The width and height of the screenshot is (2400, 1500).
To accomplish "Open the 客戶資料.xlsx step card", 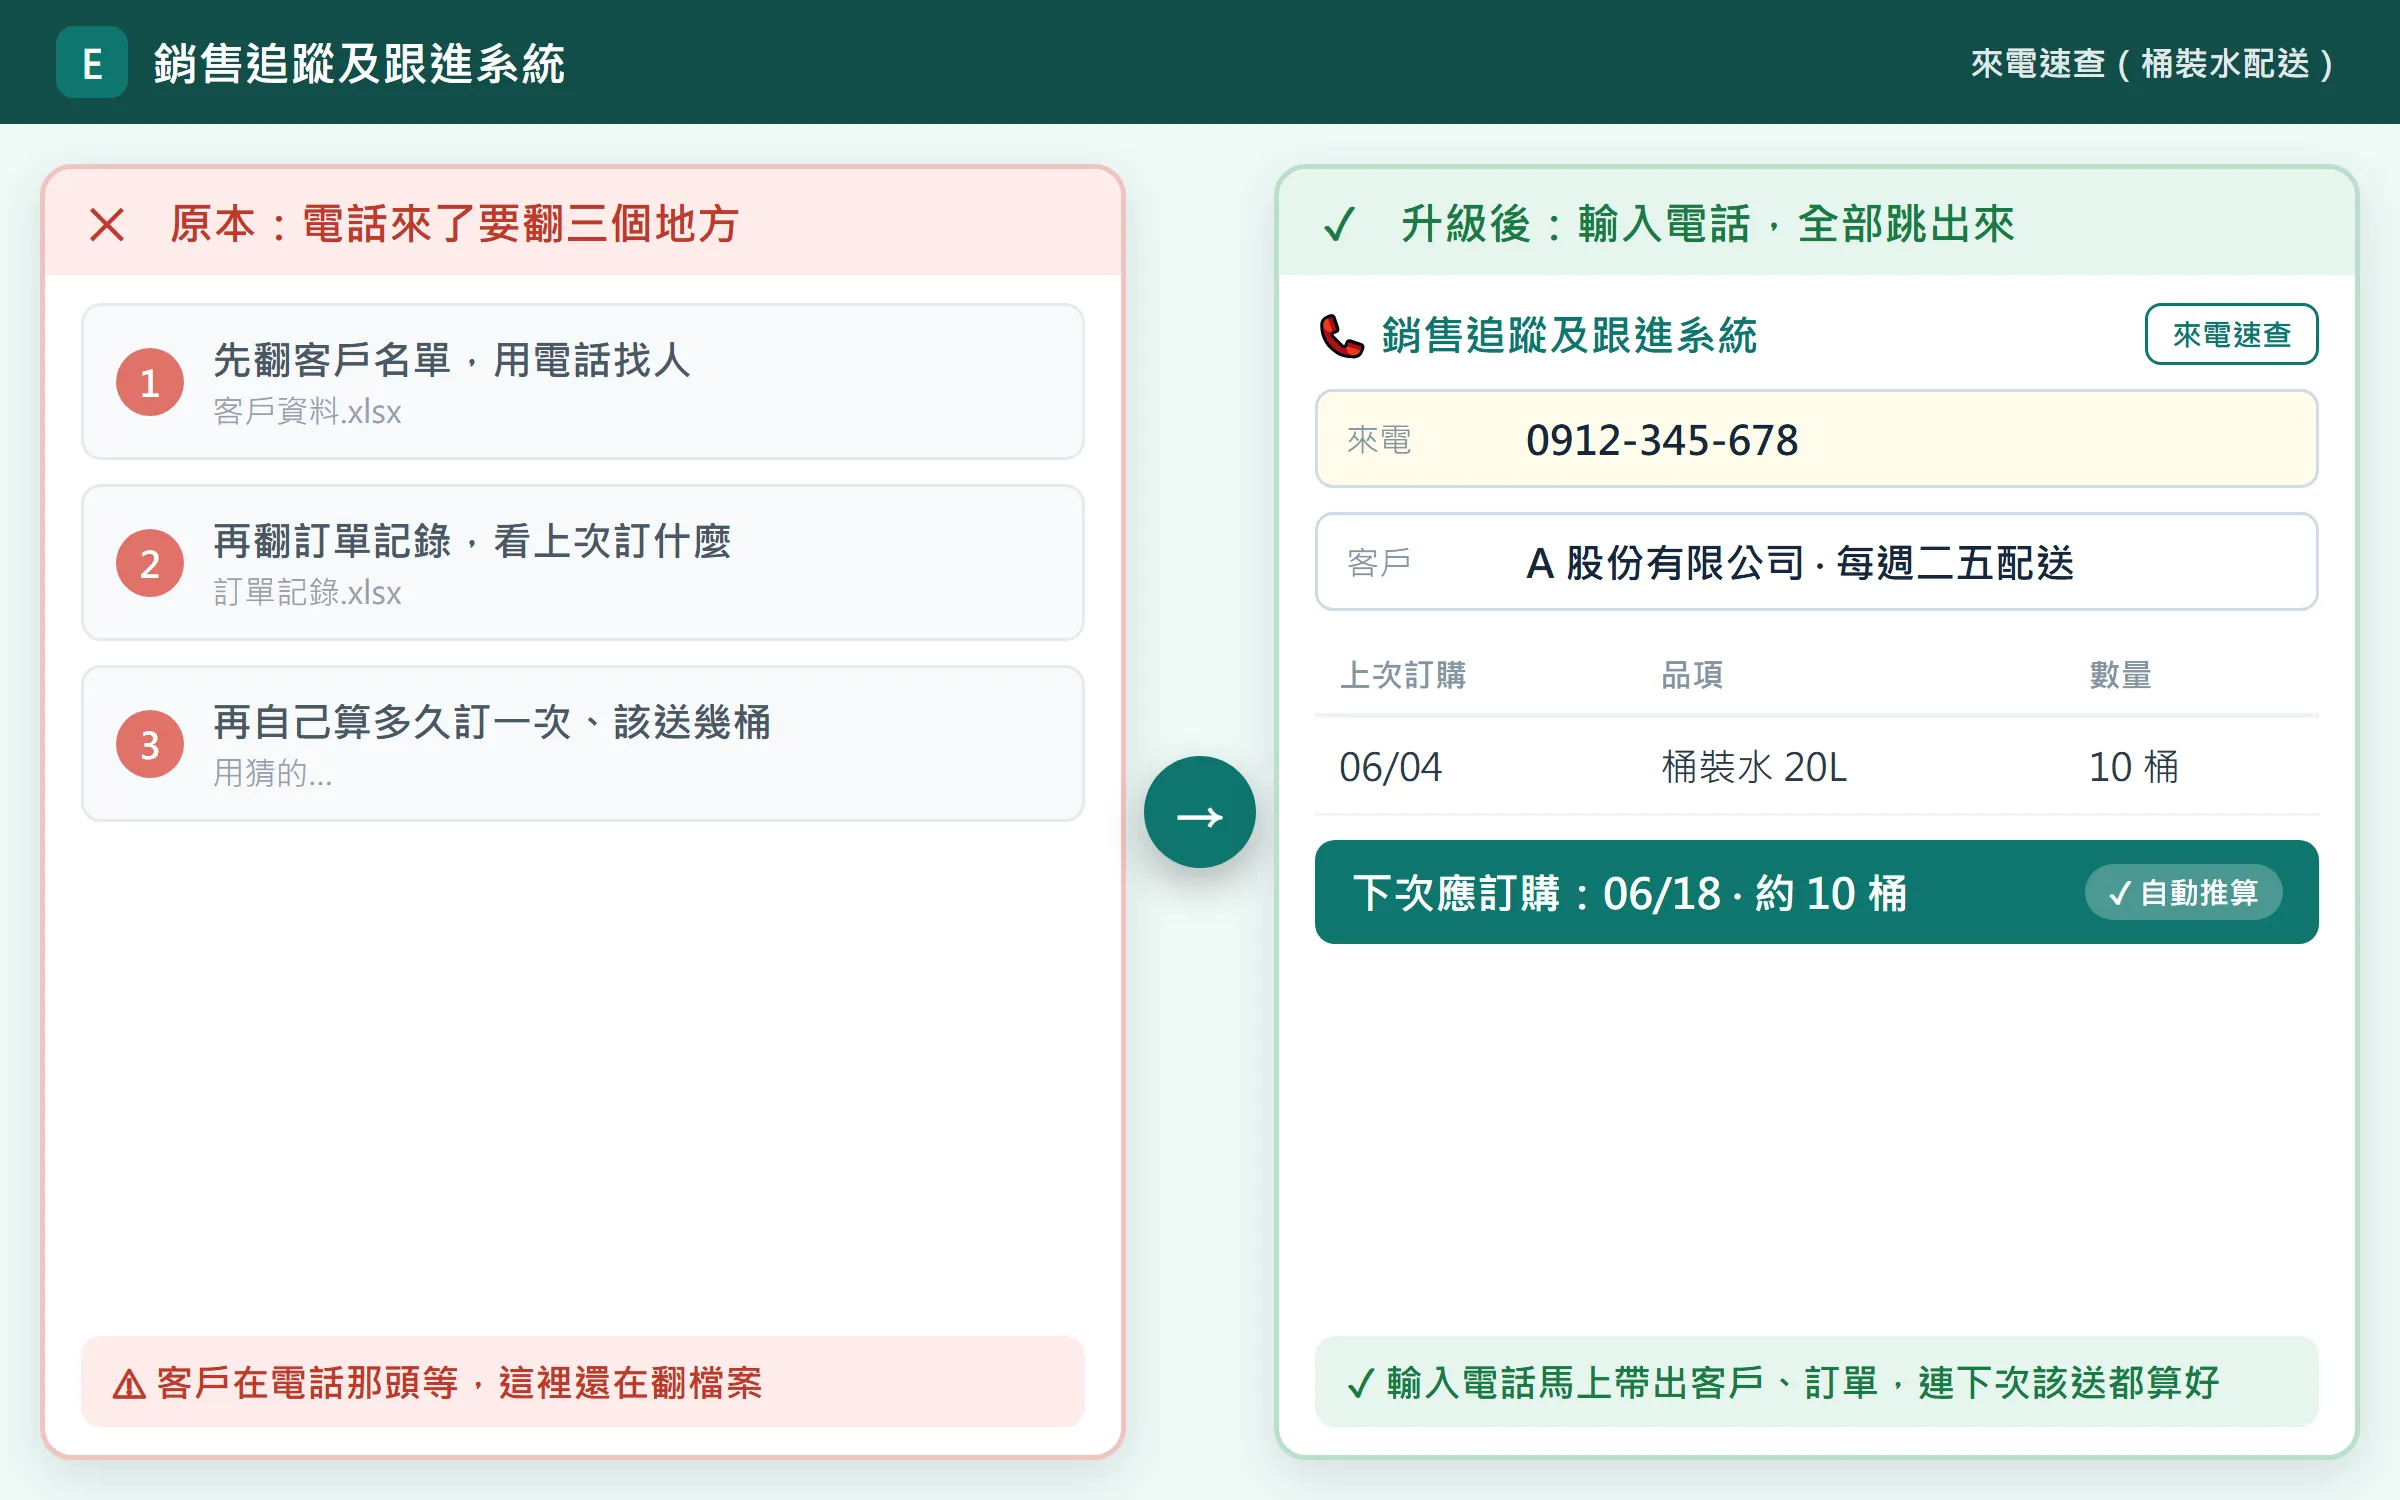I will (583, 382).
